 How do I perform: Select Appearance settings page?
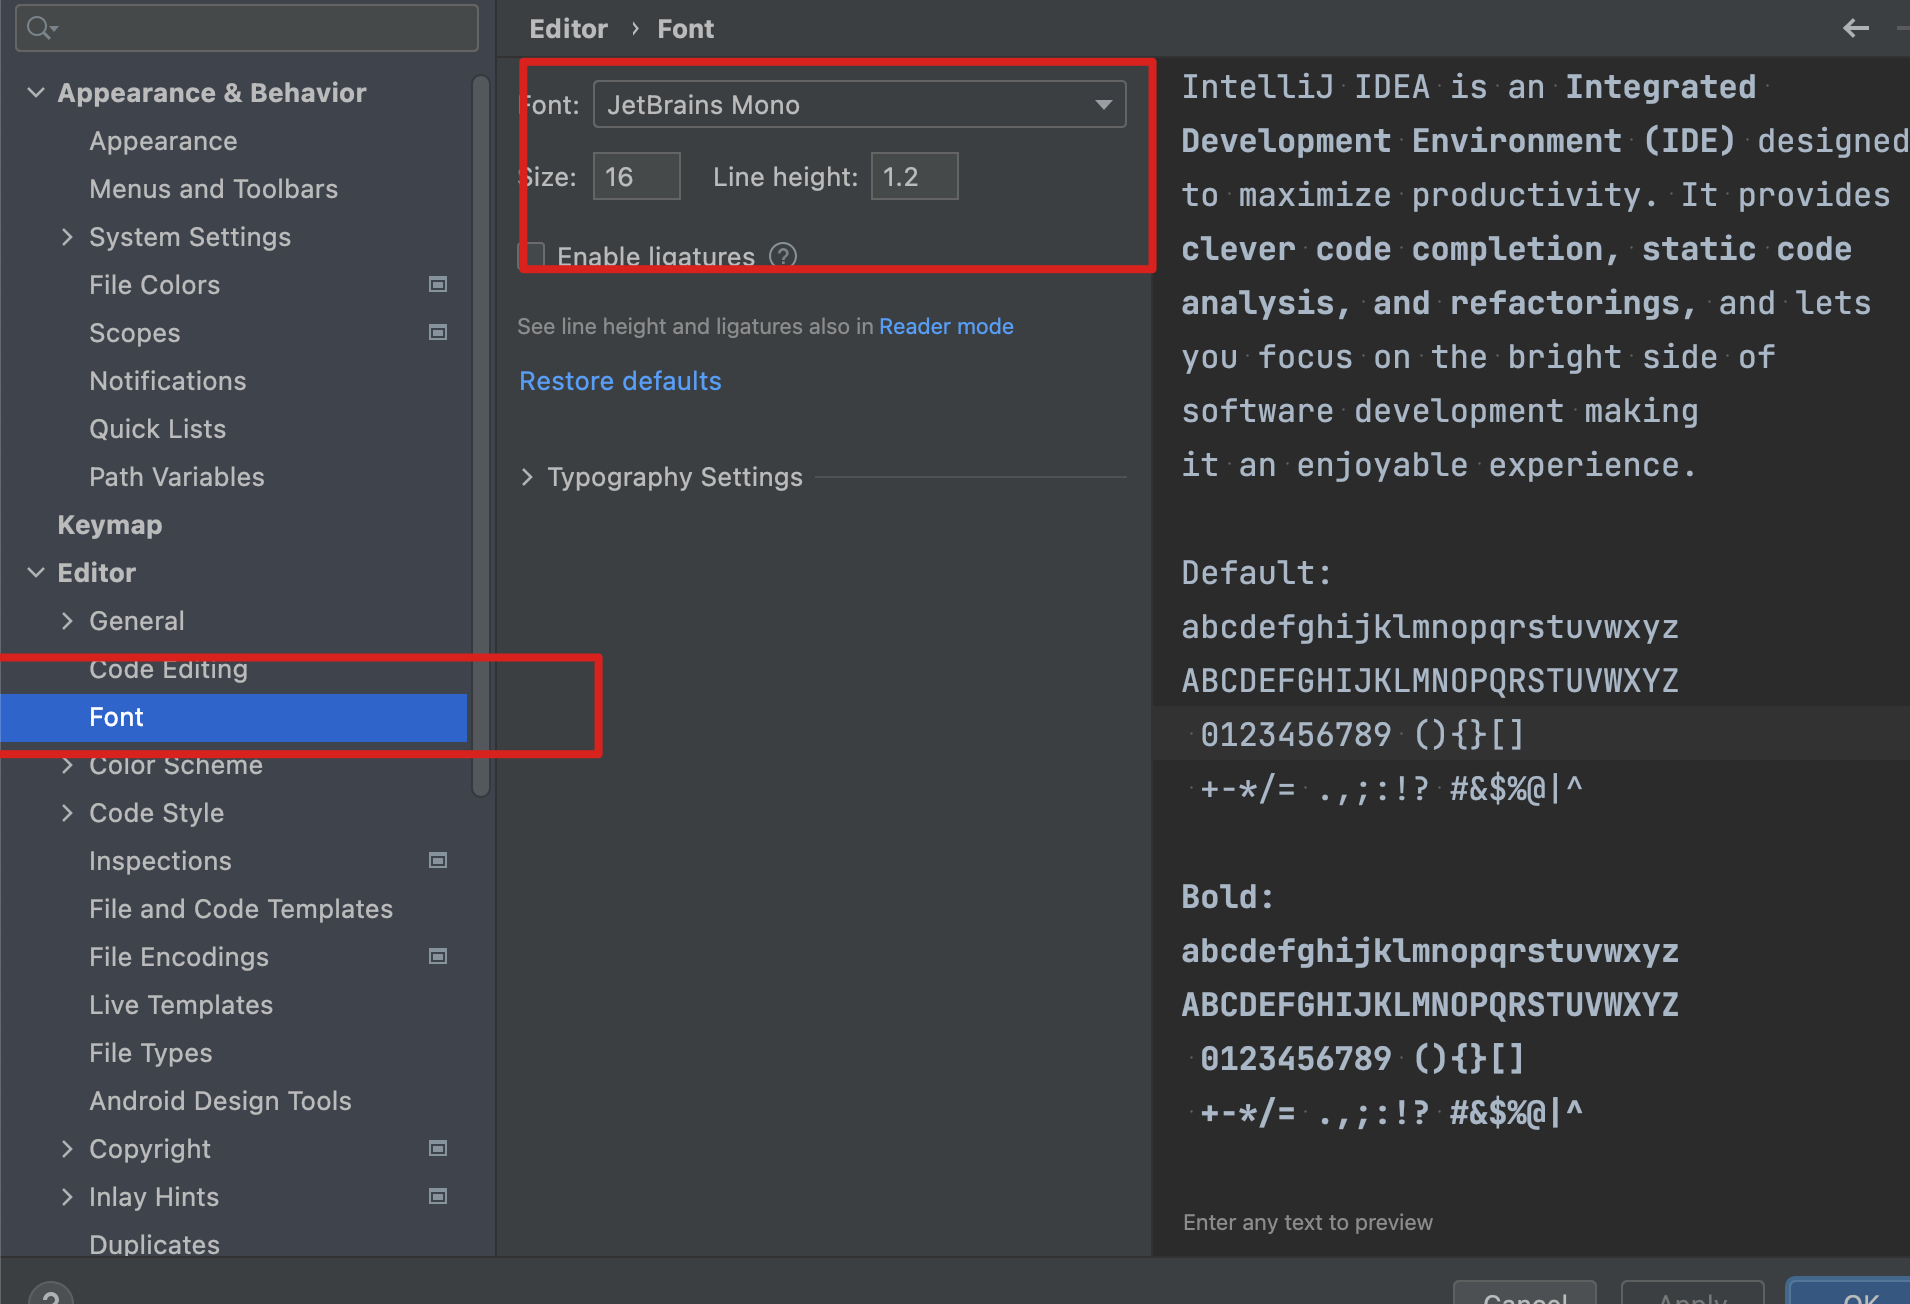pyautogui.click(x=163, y=141)
